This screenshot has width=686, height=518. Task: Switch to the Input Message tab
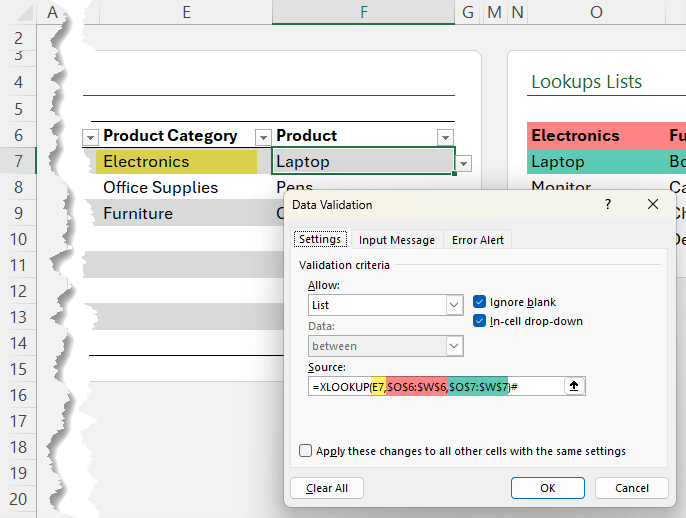coord(397,240)
